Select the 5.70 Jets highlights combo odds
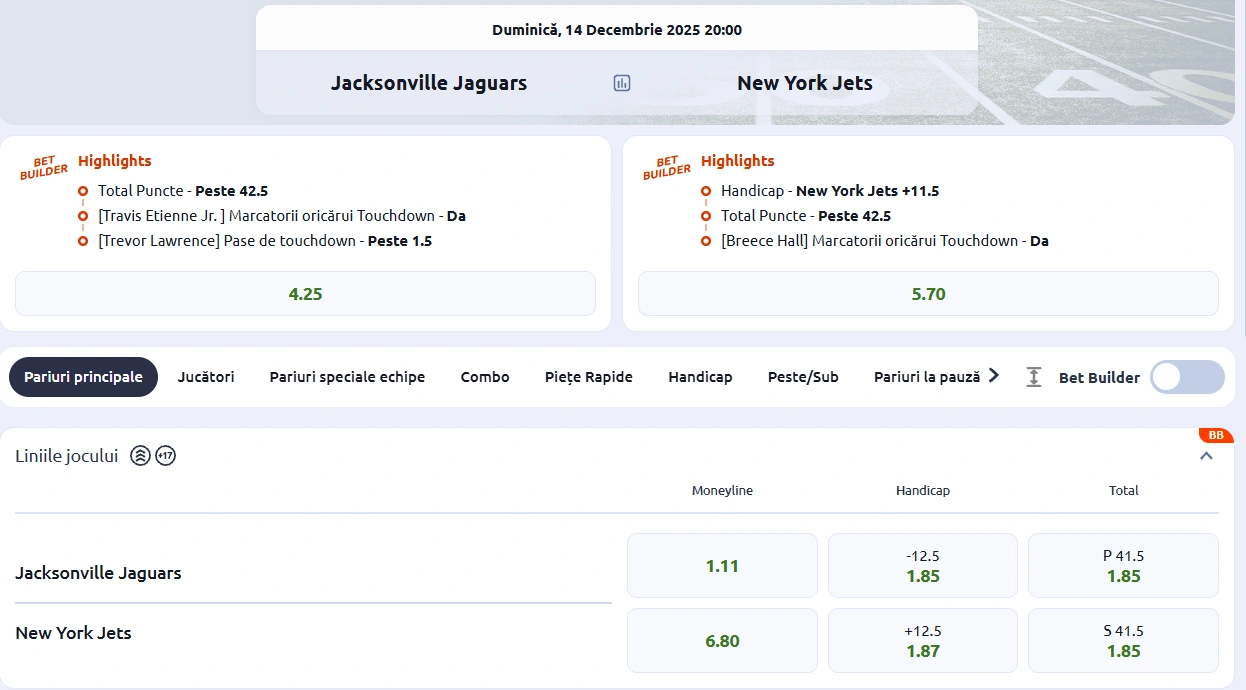 [928, 293]
